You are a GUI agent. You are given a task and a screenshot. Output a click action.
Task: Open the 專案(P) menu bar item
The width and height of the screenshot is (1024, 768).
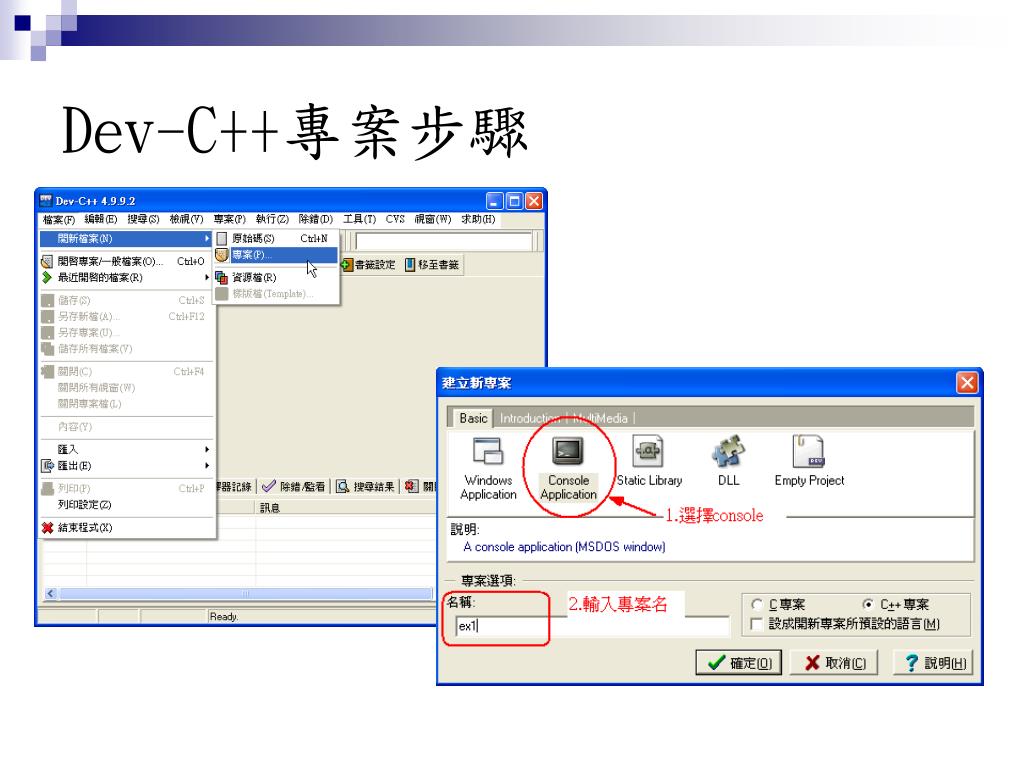pos(230,219)
